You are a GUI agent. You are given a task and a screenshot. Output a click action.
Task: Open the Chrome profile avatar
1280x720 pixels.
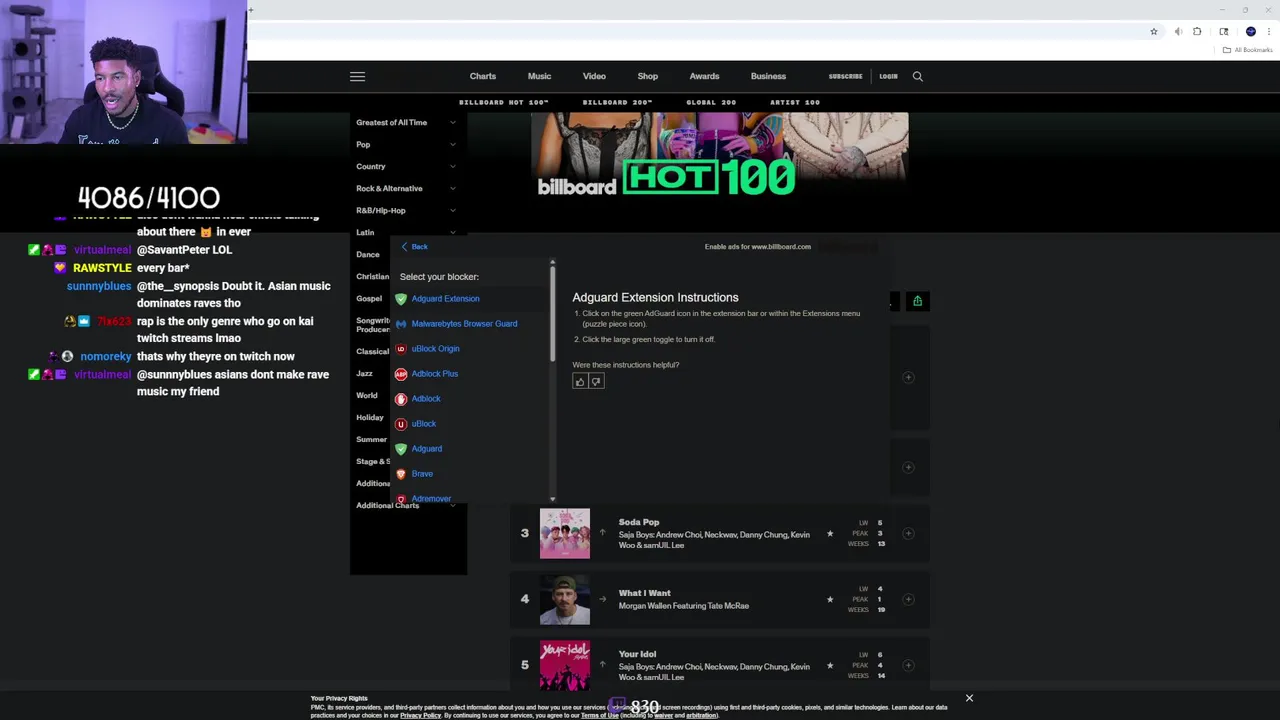(x=1250, y=31)
